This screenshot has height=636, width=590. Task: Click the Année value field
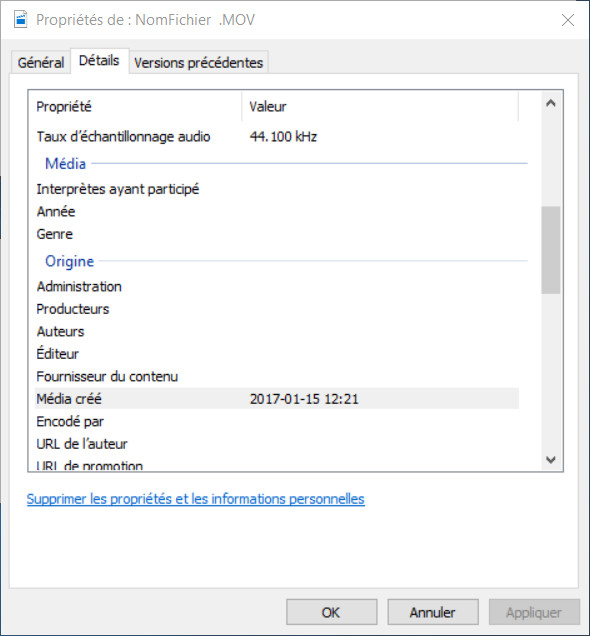point(380,211)
